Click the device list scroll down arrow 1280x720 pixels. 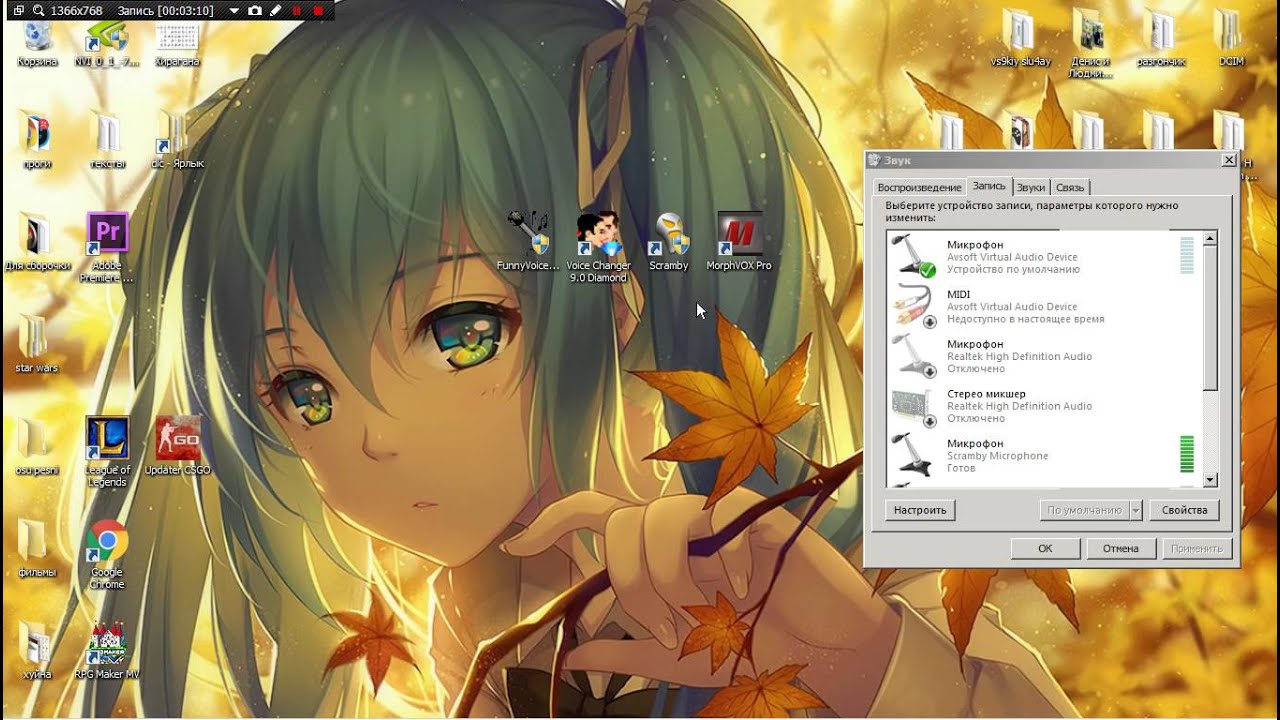click(1210, 480)
